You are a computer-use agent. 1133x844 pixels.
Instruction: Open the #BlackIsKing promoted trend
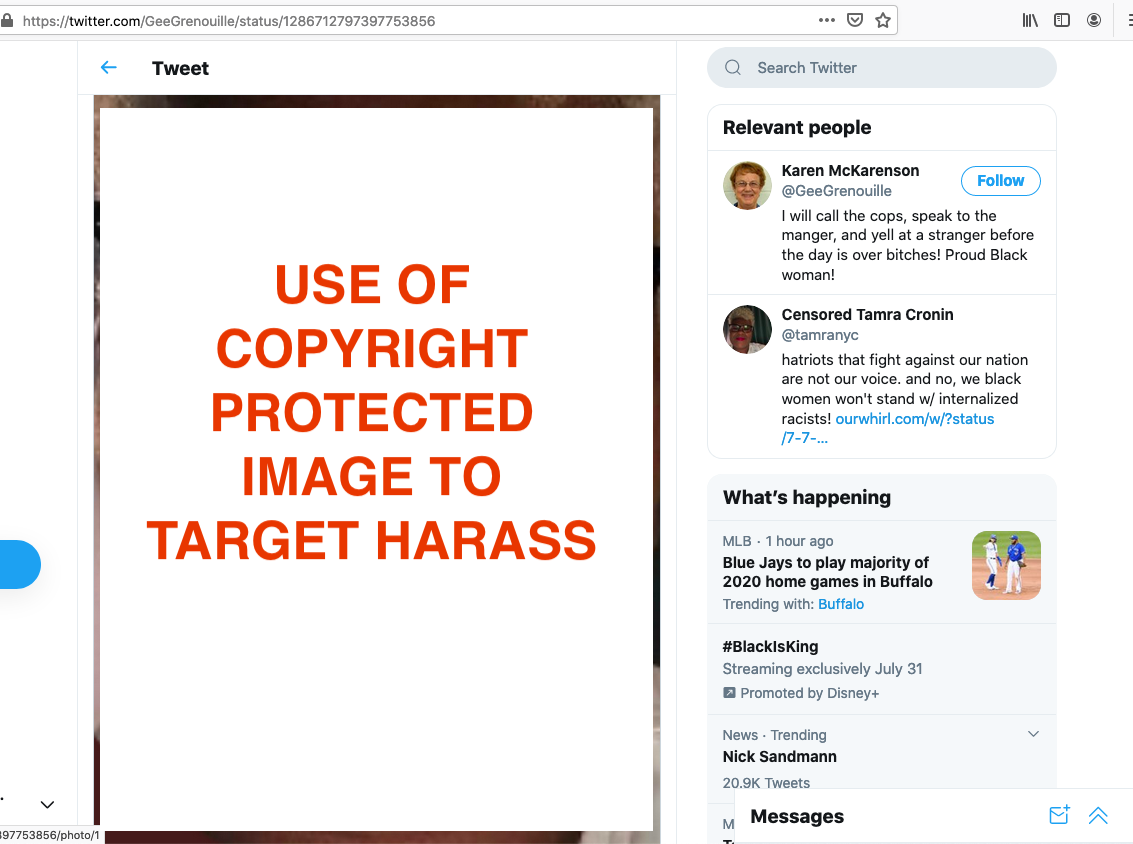pyautogui.click(x=770, y=647)
